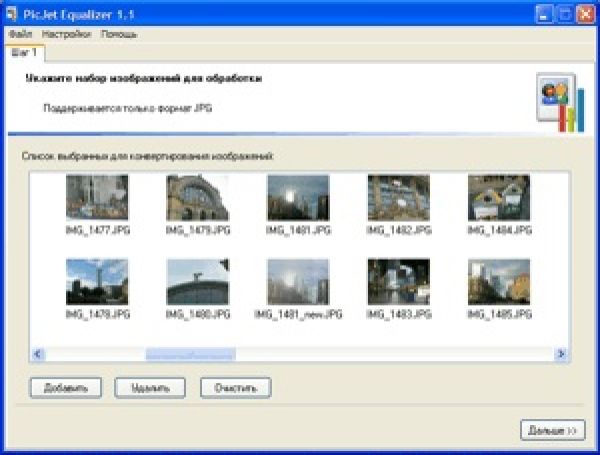
Task: Open the Помощь menu
Action: pos(119,34)
